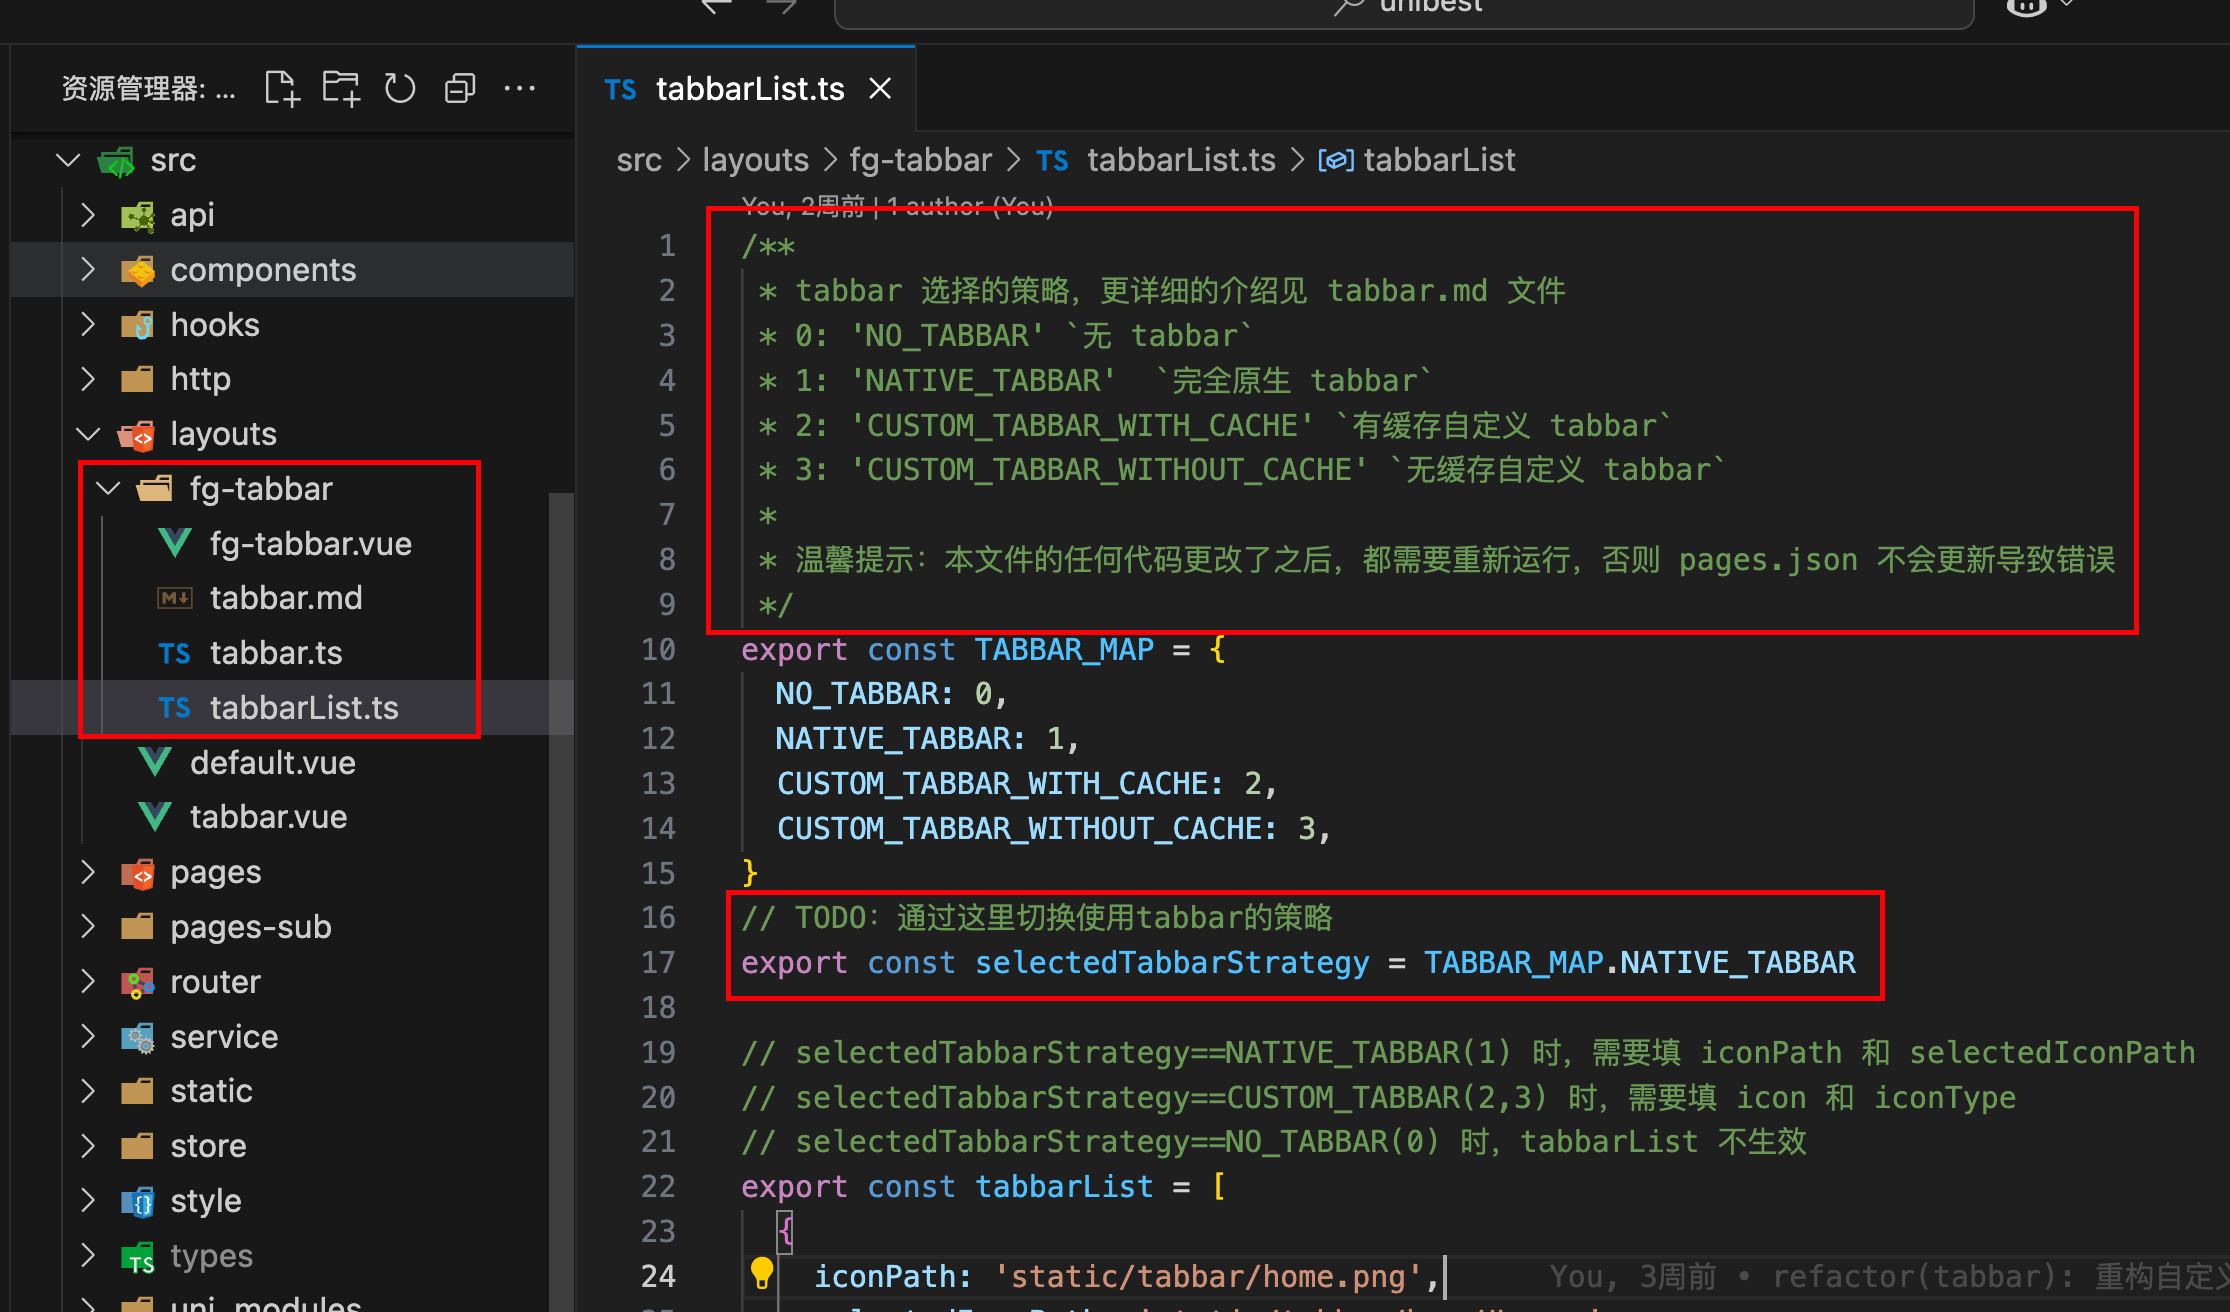The width and height of the screenshot is (2230, 1312).
Task: Click the style folder label
Action: (x=206, y=1201)
